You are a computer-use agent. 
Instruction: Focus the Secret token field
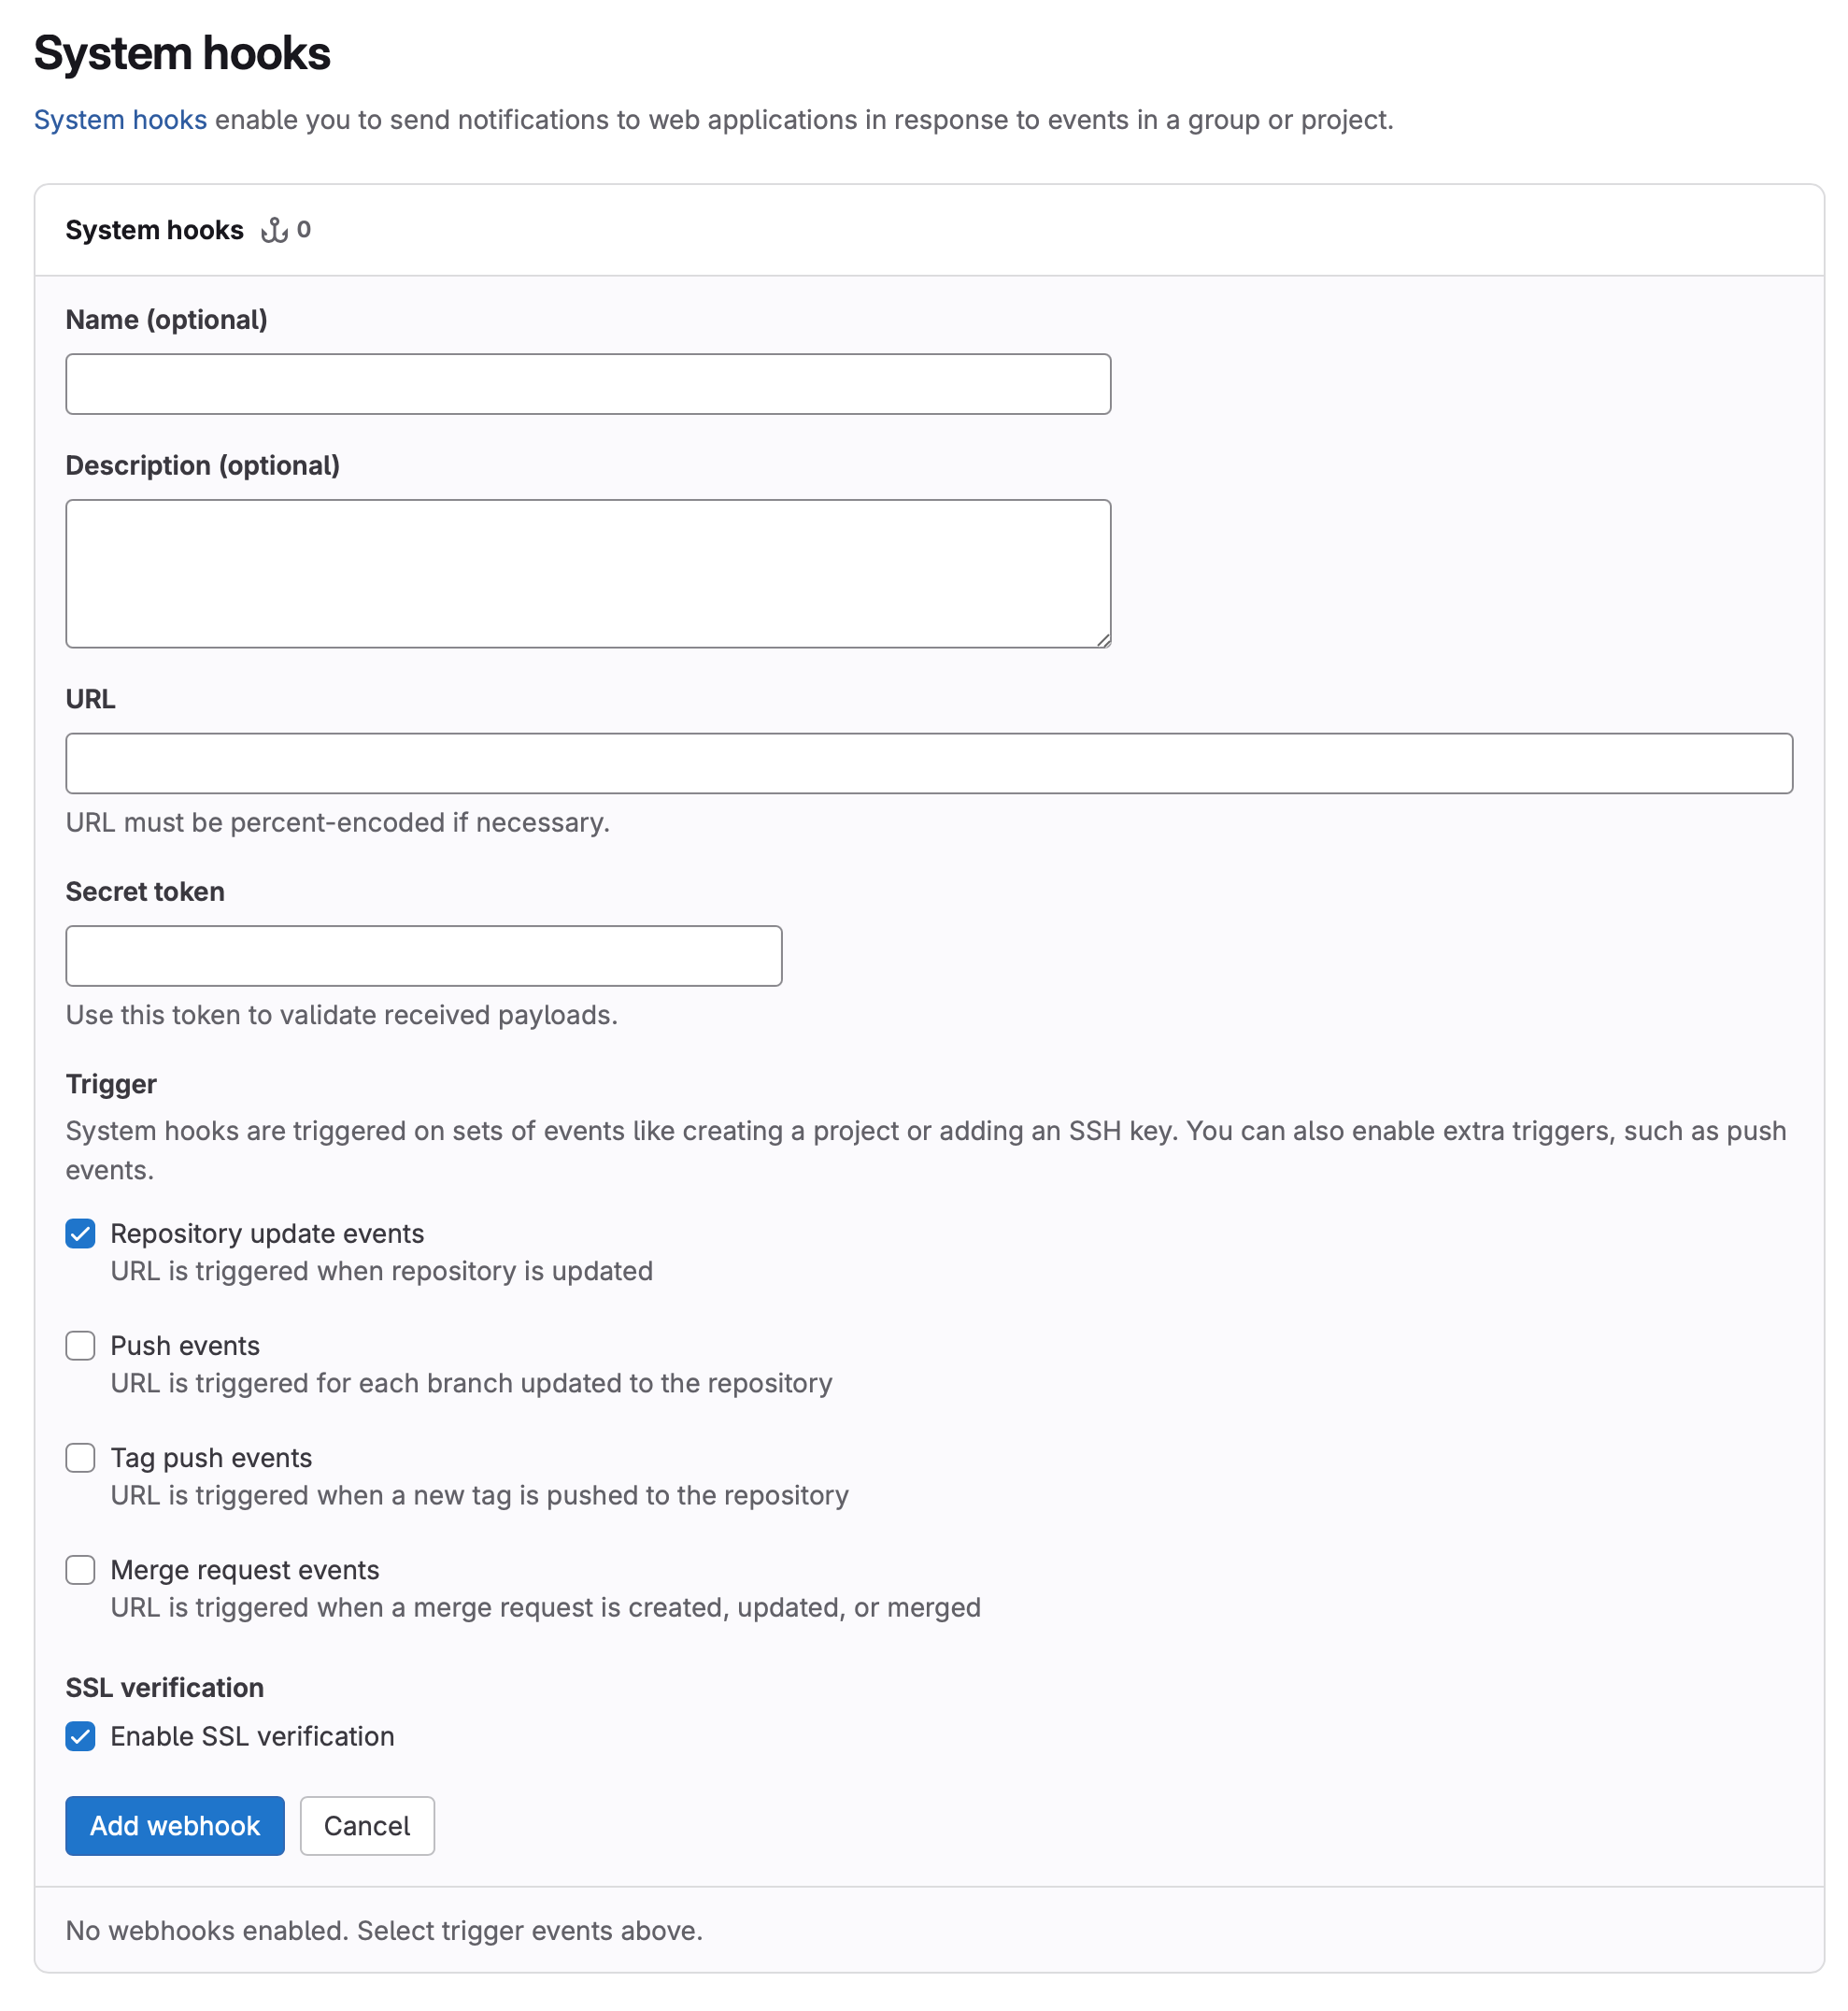pyautogui.click(x=423, y=956)
